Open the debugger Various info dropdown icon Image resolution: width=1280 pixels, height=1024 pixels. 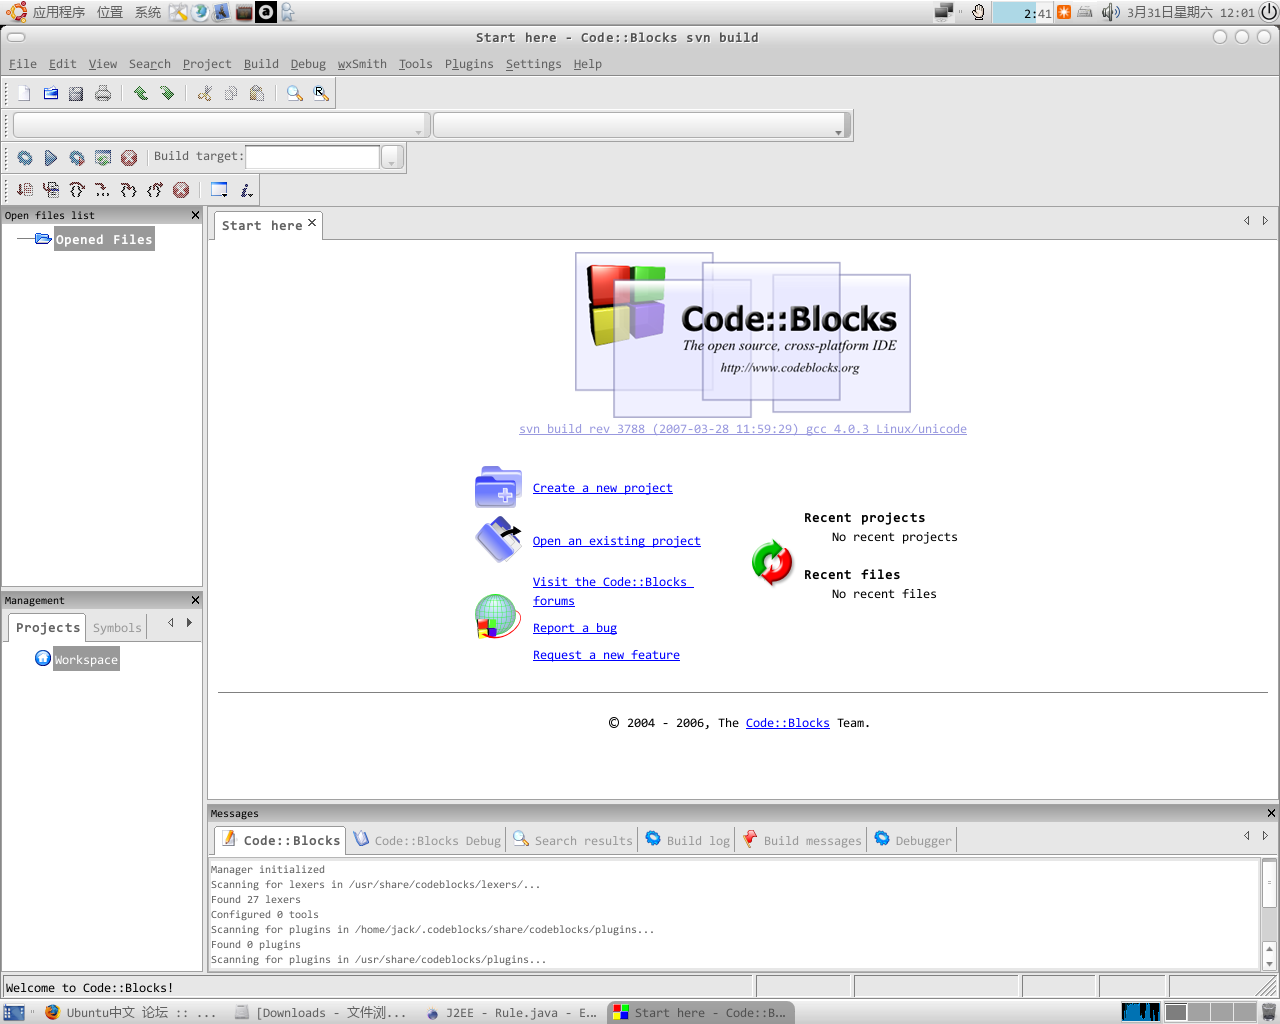pyautogui.click(x=246, y=190)
